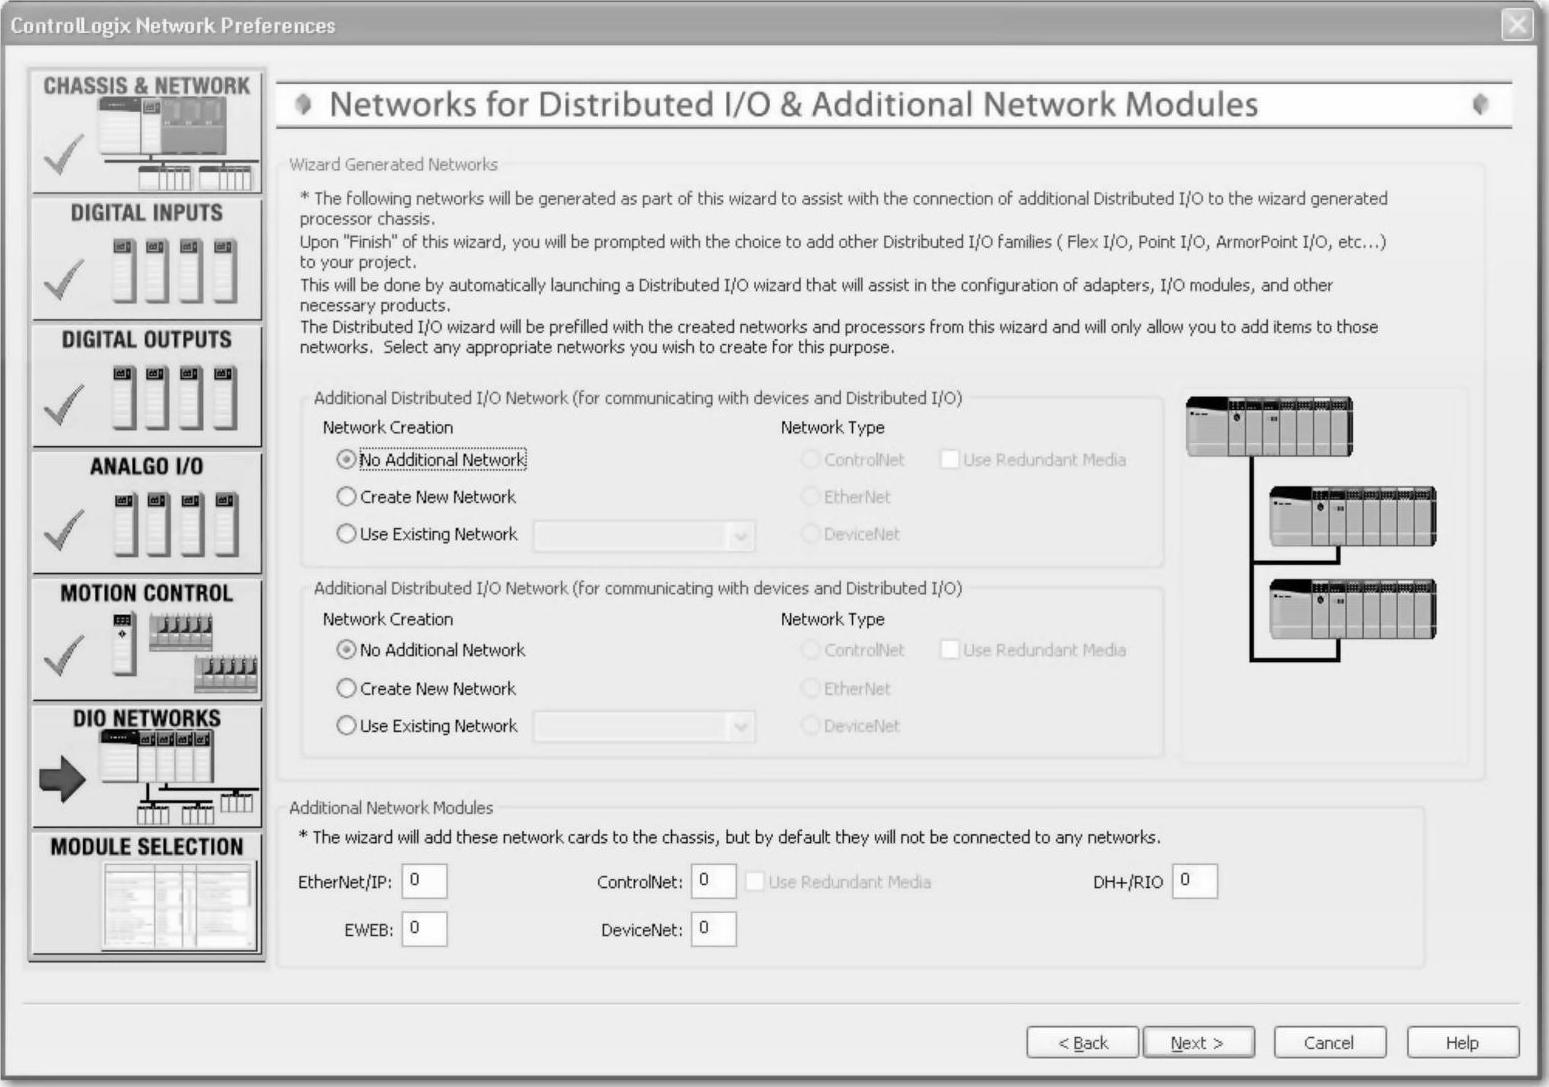The height and width of the screenshot is (1087, 1549).
Task: Proceed with the Next button
Action: point(1198,1043)
